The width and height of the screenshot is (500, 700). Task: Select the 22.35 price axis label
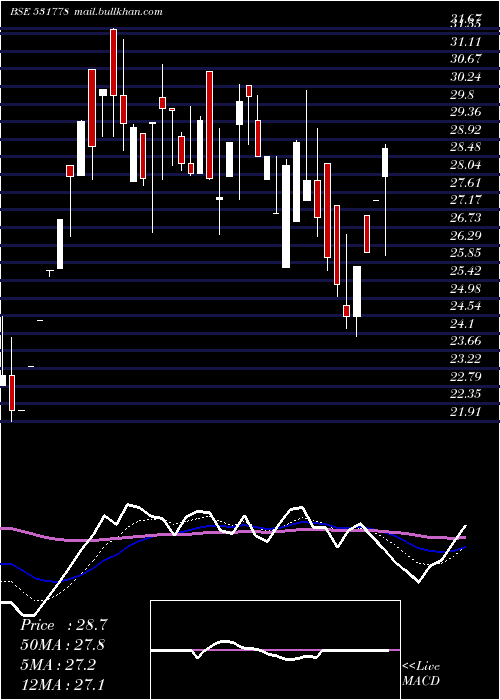point(466,394)
